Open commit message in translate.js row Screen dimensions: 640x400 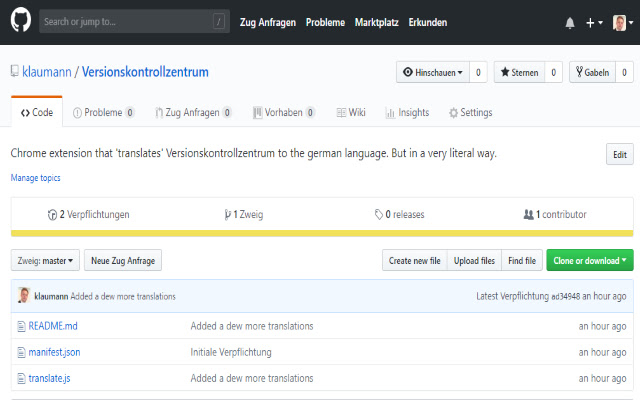[252, 378]
